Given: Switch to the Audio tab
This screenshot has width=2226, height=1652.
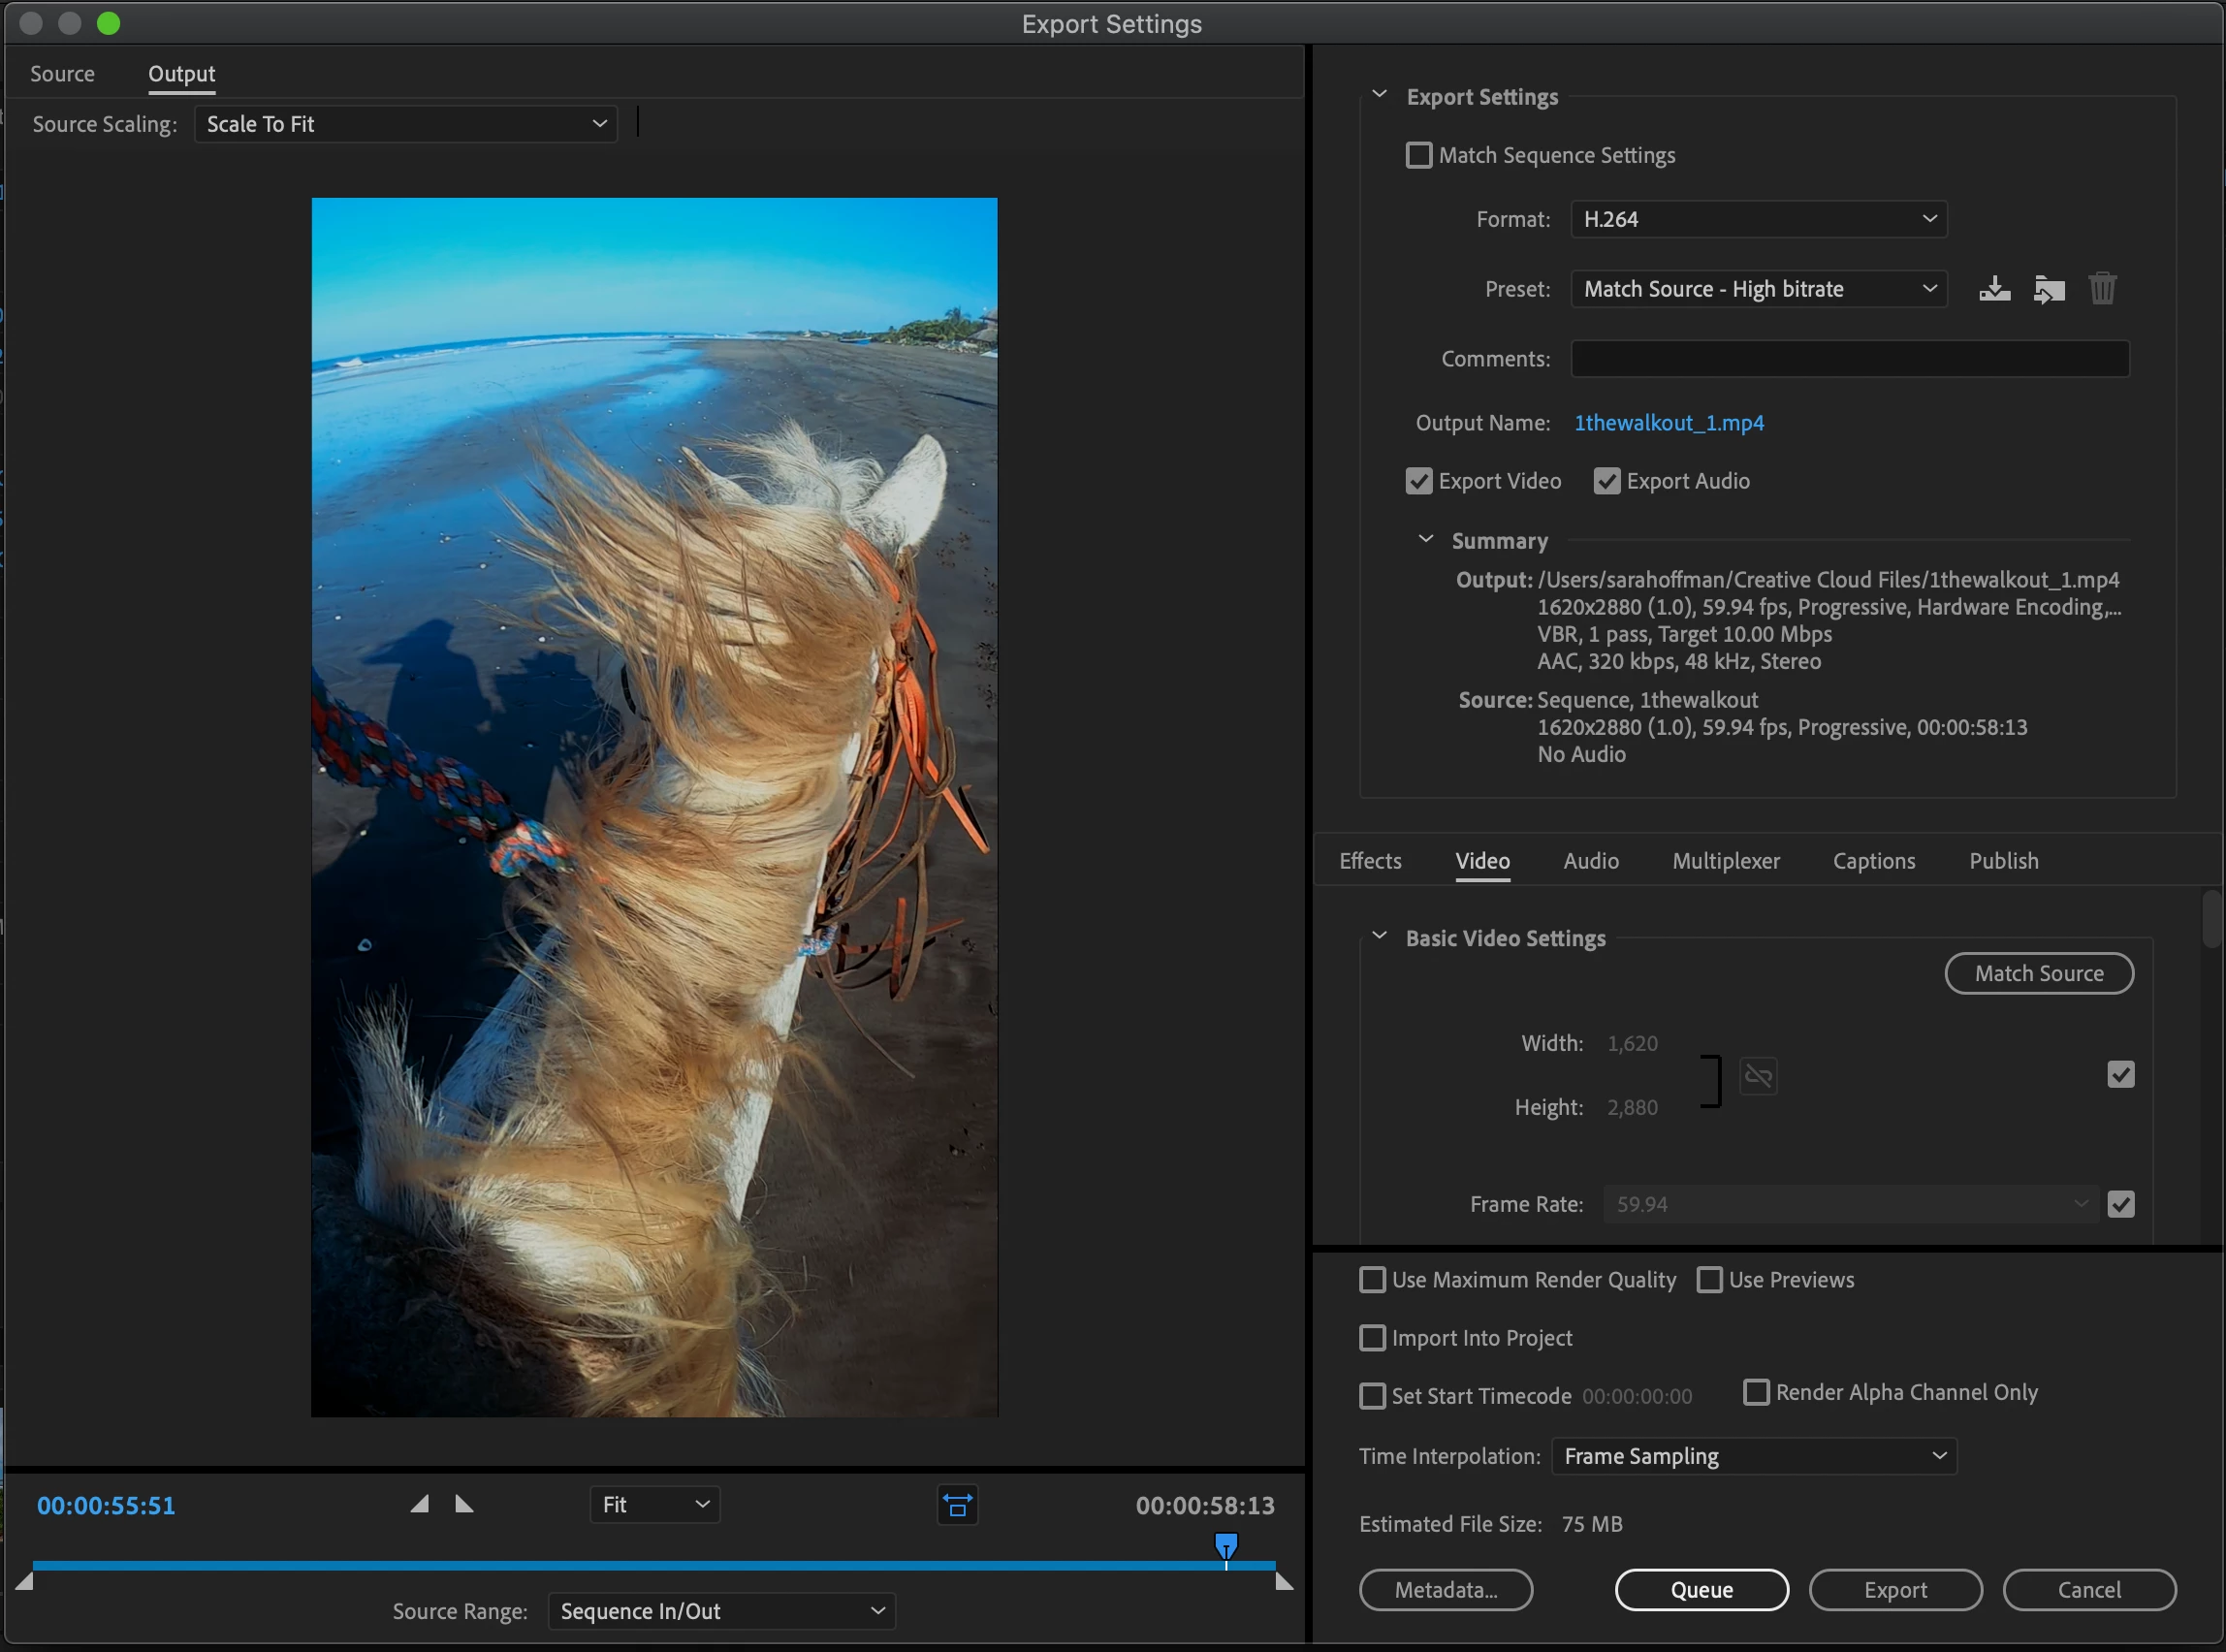Looking at the screenshot, I should point(1590,861).
